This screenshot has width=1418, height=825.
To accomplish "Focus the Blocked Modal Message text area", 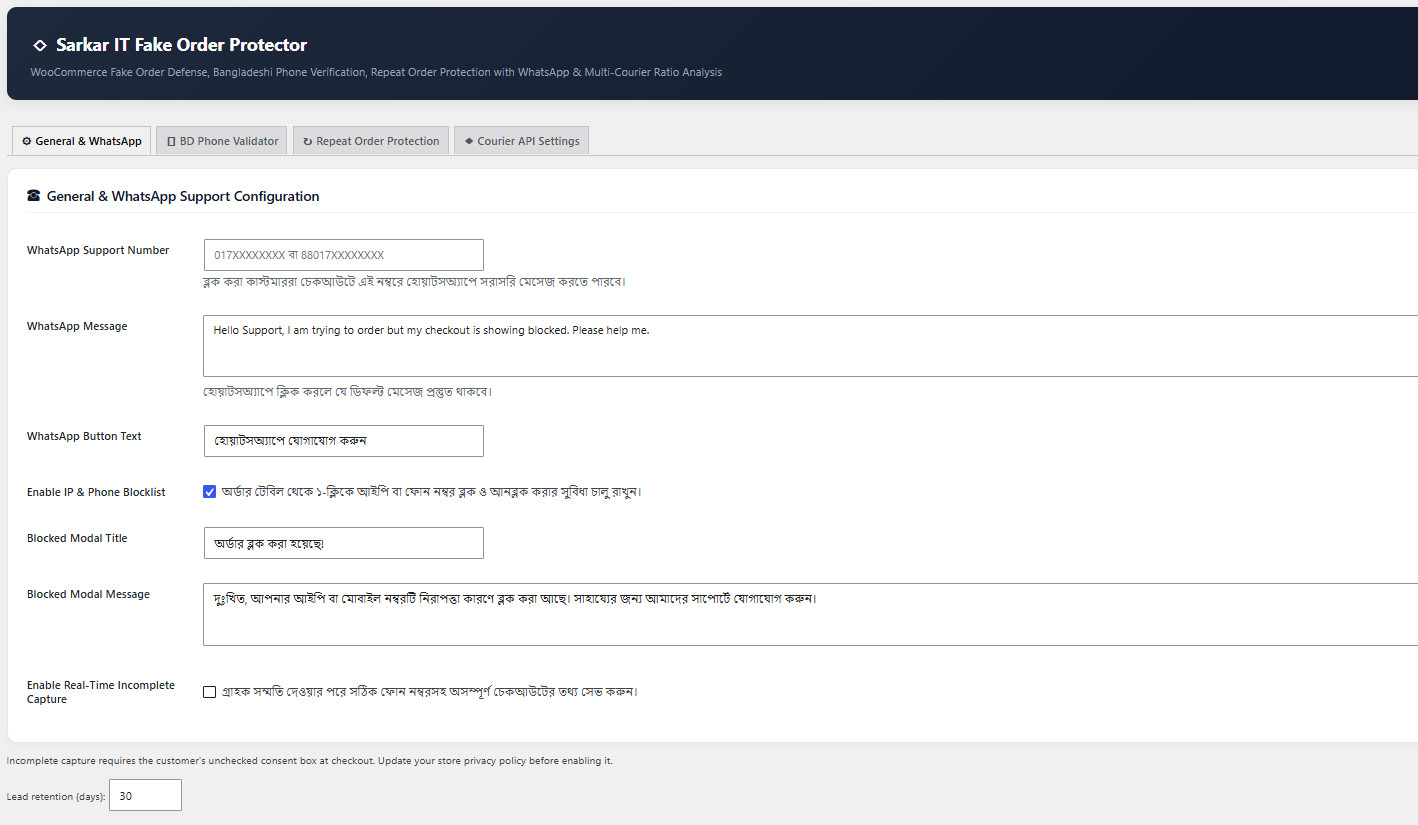I will (810, 614).
